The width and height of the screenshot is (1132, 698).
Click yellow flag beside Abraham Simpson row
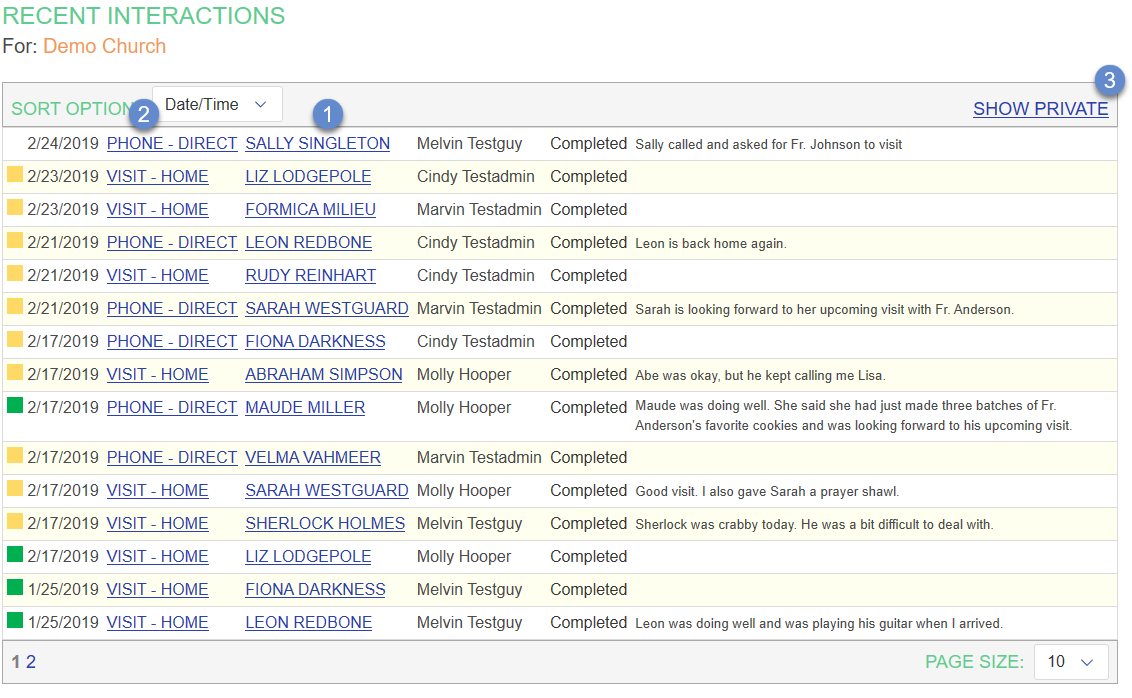15,374
